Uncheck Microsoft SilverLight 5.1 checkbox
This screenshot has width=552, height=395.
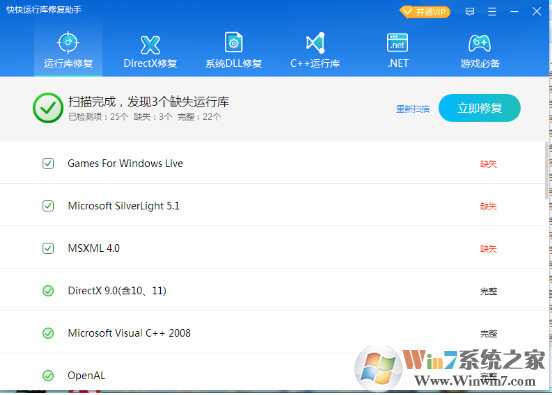pos(48,206)
